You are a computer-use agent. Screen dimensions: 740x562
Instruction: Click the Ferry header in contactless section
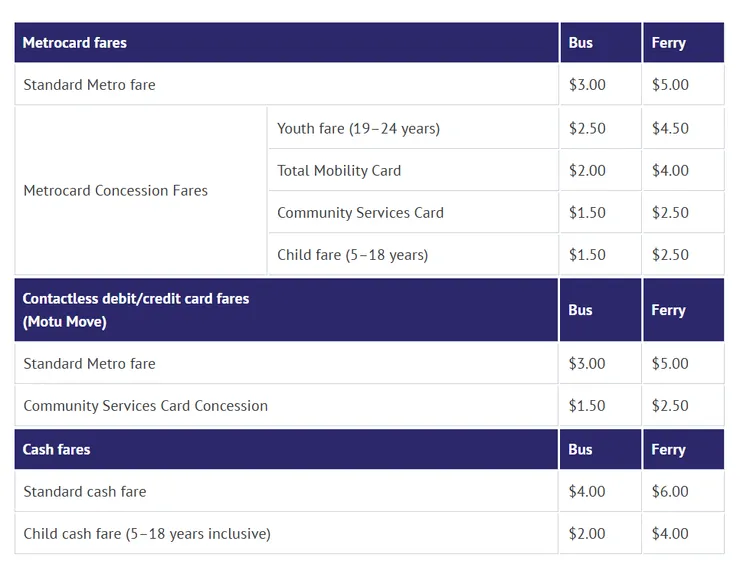668,310
